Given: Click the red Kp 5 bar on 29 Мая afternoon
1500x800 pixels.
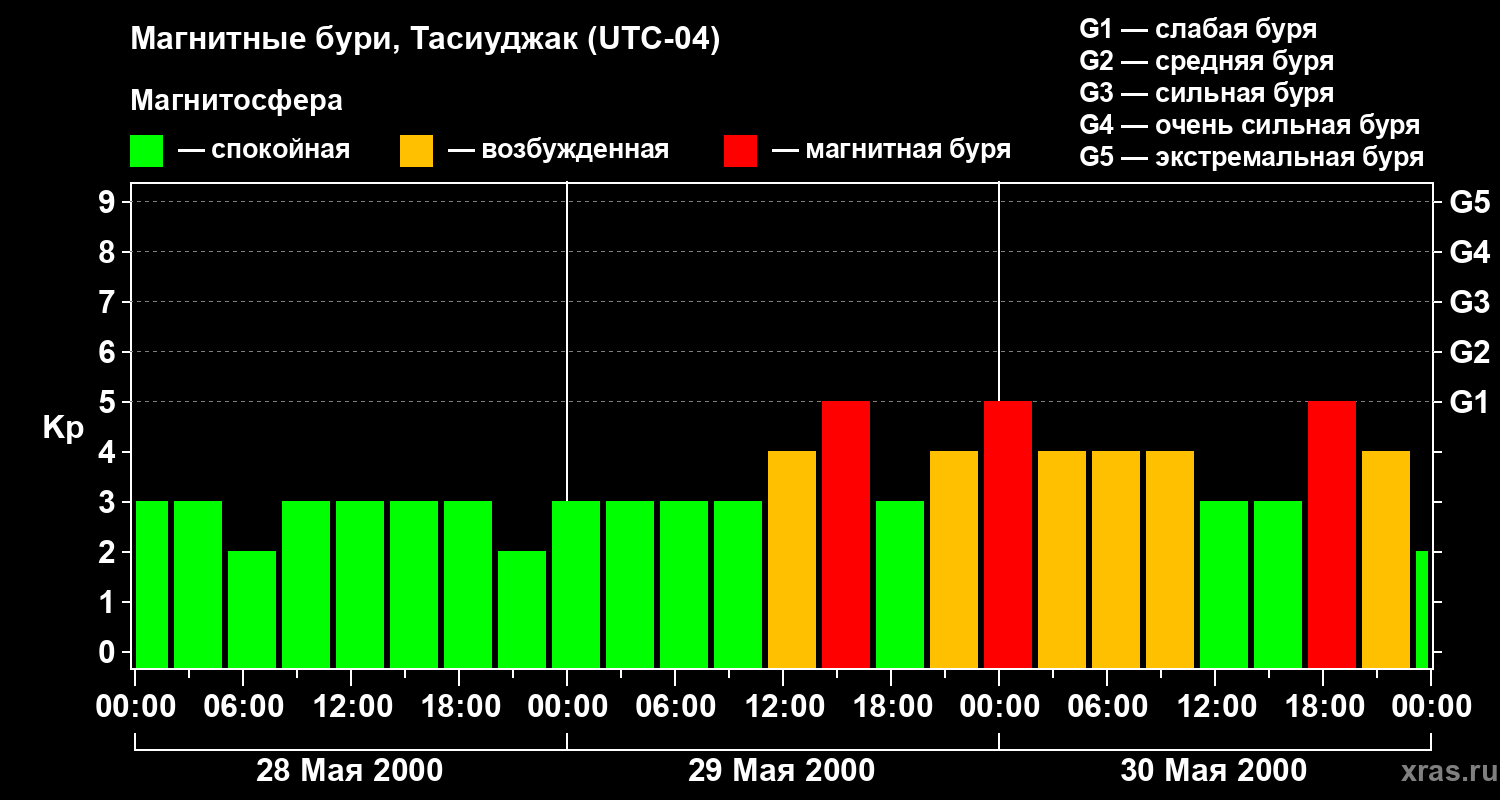Looking at the screenshot, I should click(846, 534).
